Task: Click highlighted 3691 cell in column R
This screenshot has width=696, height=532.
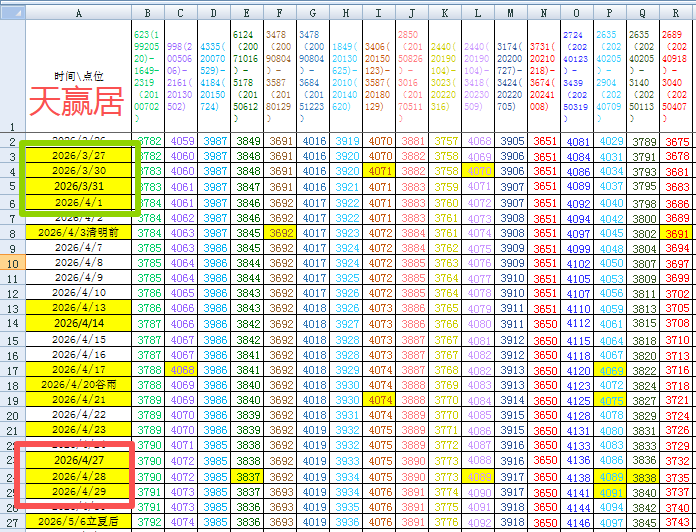Action: [x=677, y=232]
